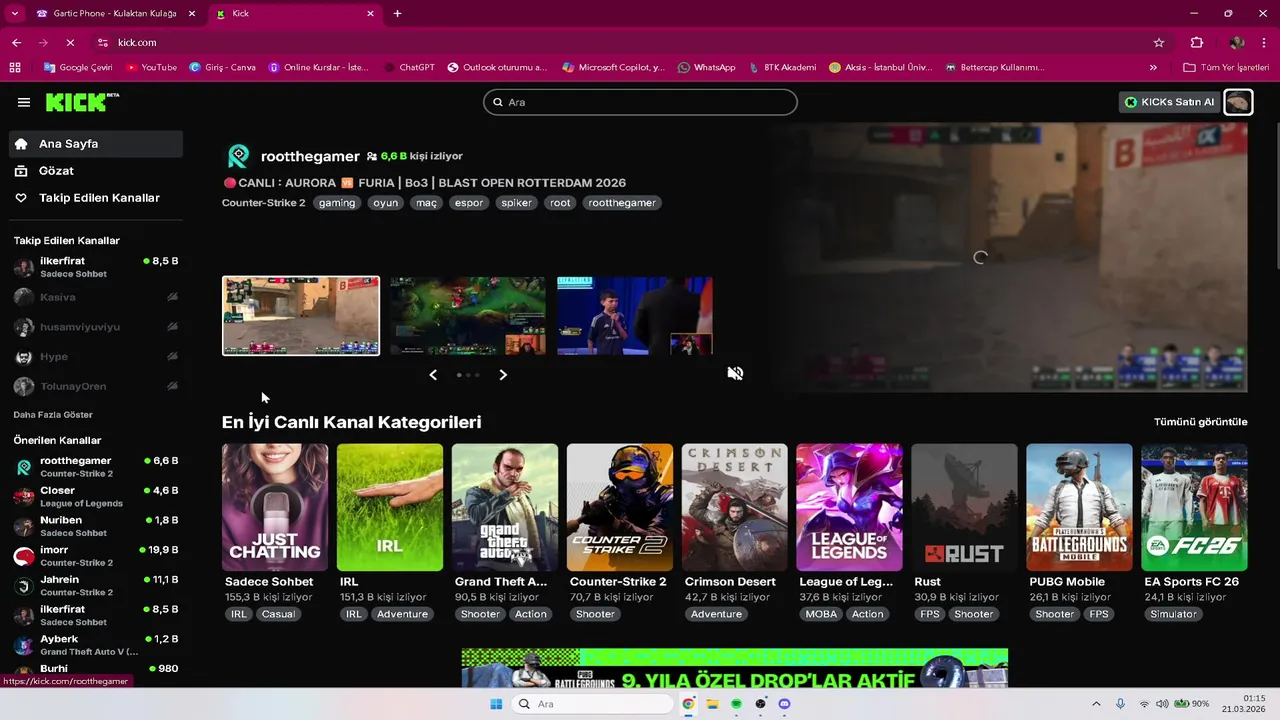Show hidden system tray icons
Image resolution: width=1280 pixels, height=720 pixels.
[x=1096, y=704]
